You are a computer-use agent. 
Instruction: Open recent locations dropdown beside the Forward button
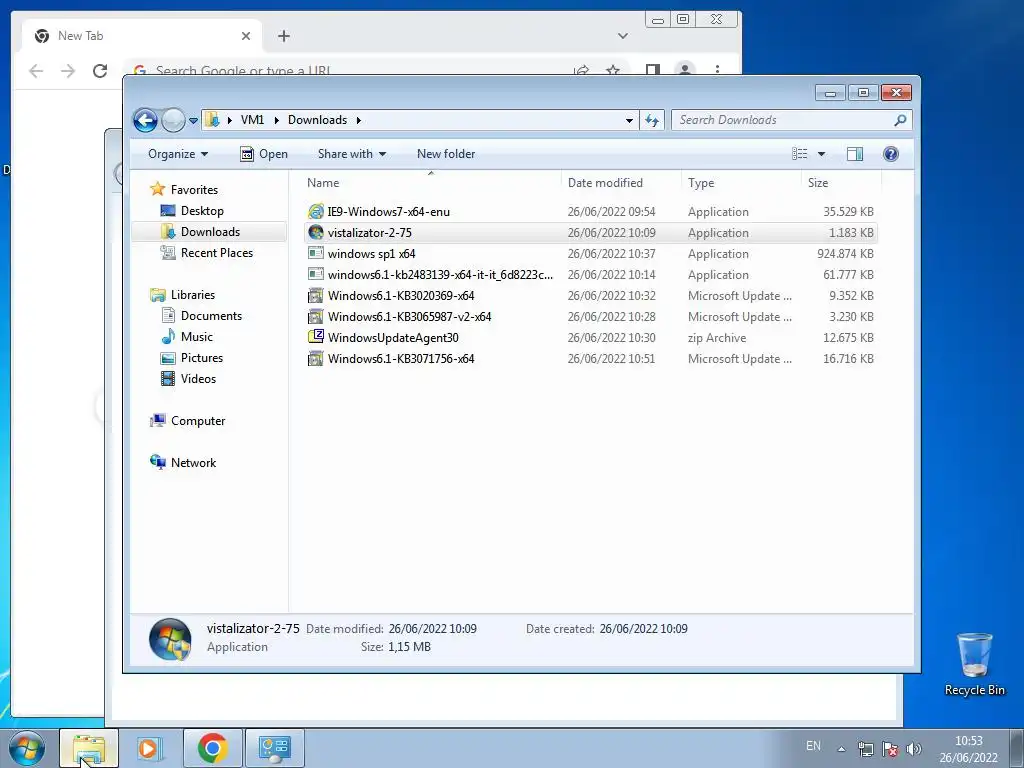point(193,120)
